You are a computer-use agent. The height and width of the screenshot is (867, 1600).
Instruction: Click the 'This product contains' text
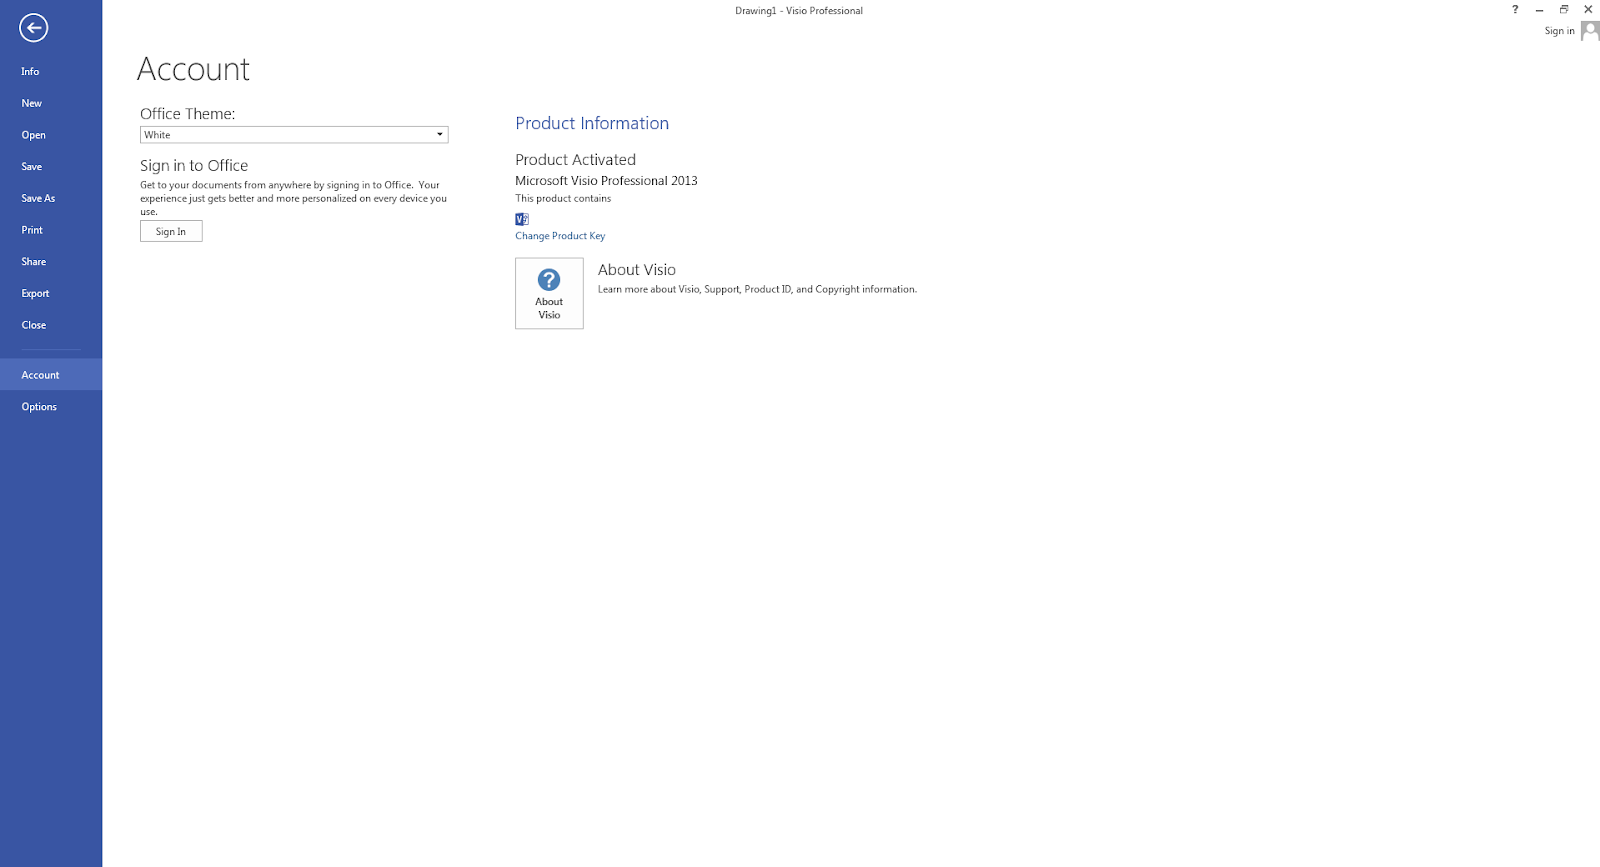point(563,199)
